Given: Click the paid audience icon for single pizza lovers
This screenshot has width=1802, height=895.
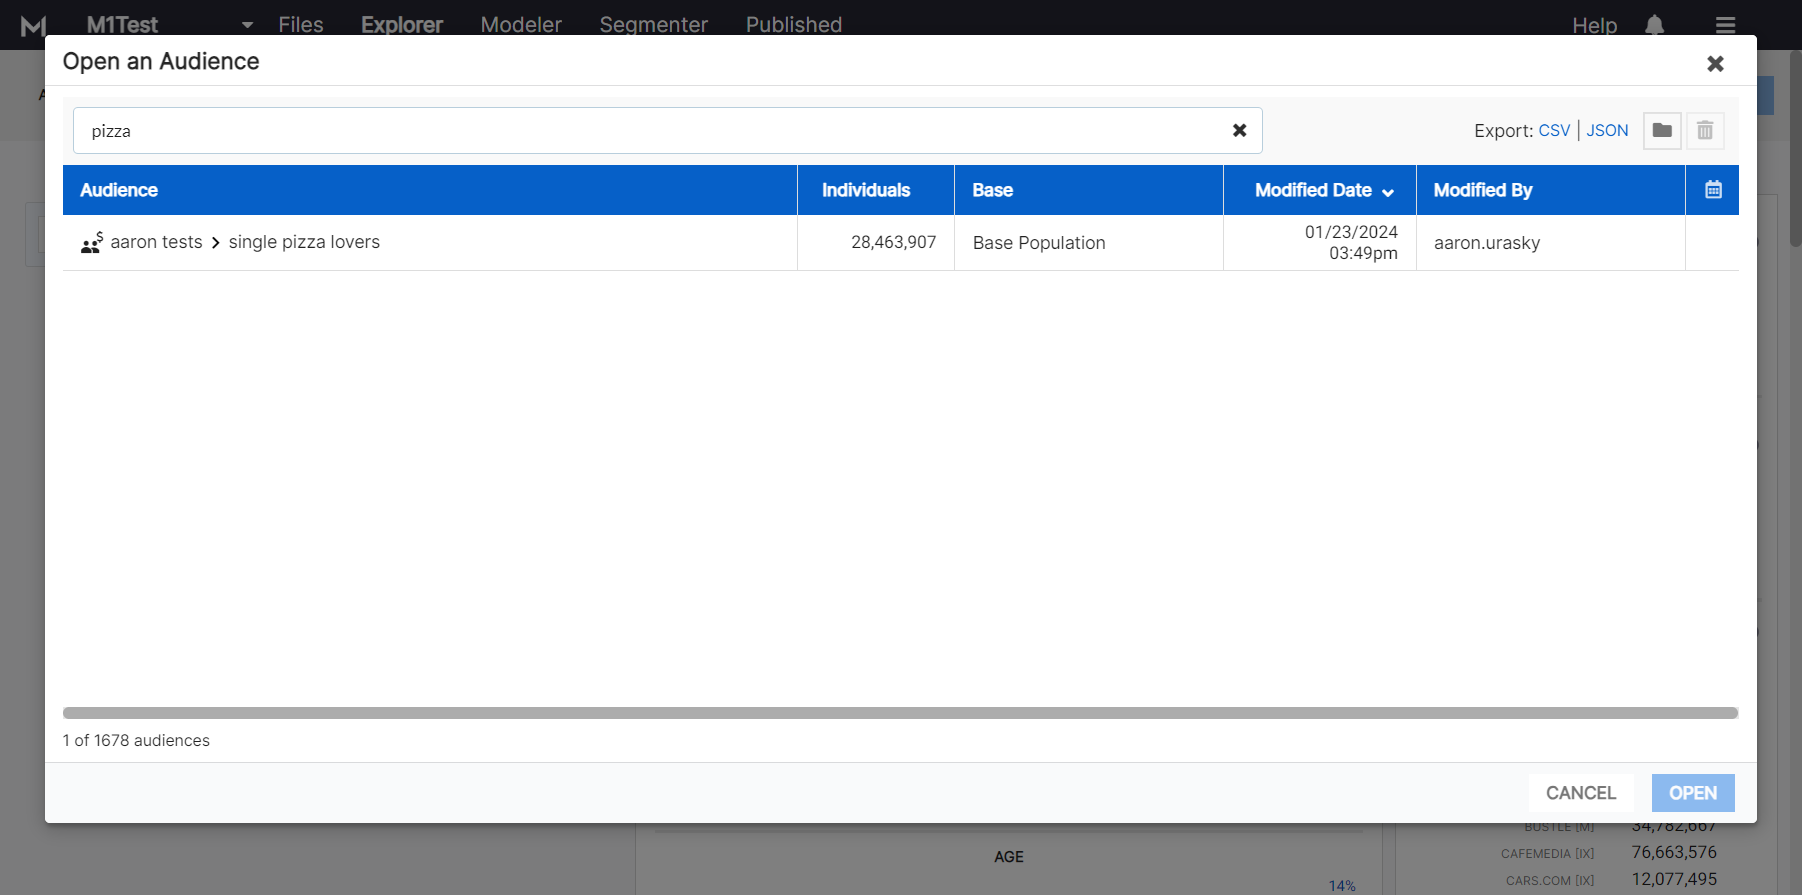Looking at the screenshot, I should (92, 242).
